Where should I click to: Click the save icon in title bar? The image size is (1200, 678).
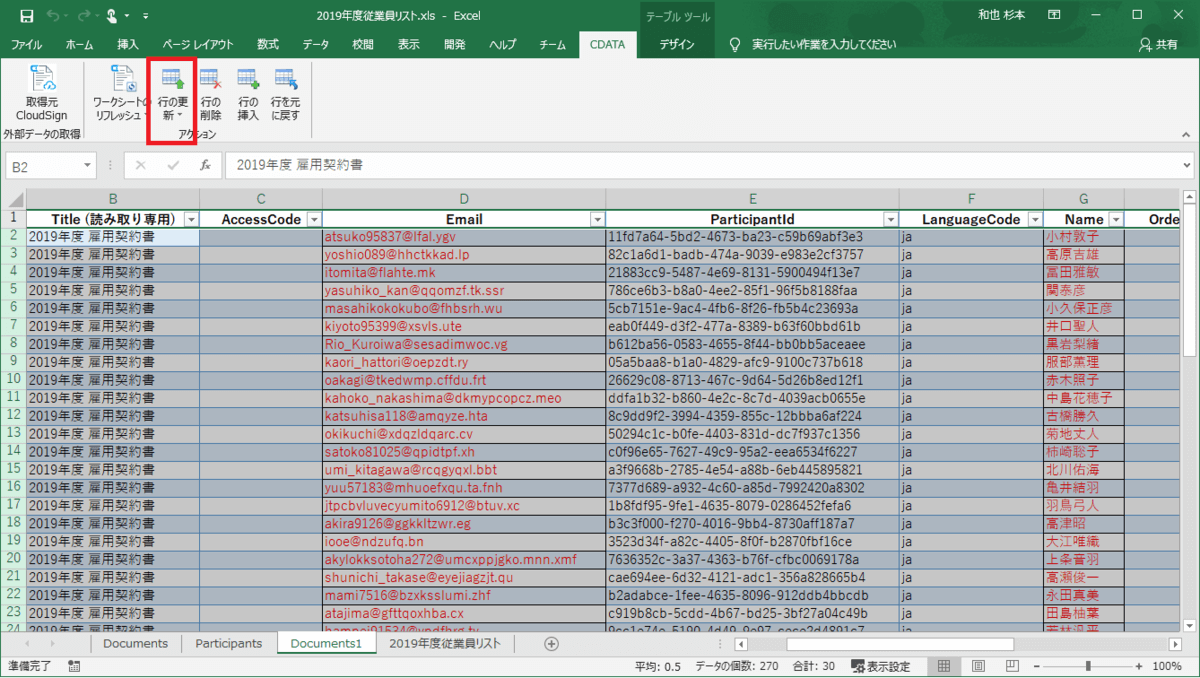26,16
